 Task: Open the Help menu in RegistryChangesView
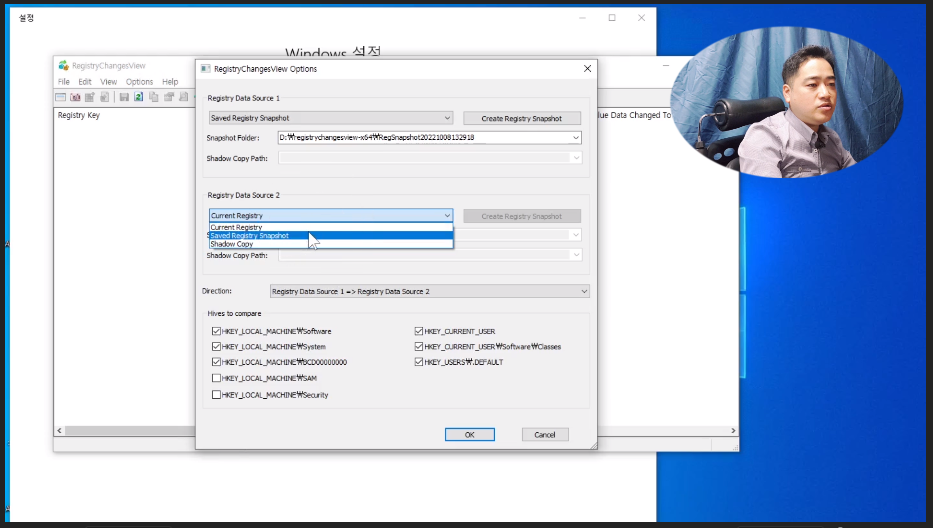170,82
